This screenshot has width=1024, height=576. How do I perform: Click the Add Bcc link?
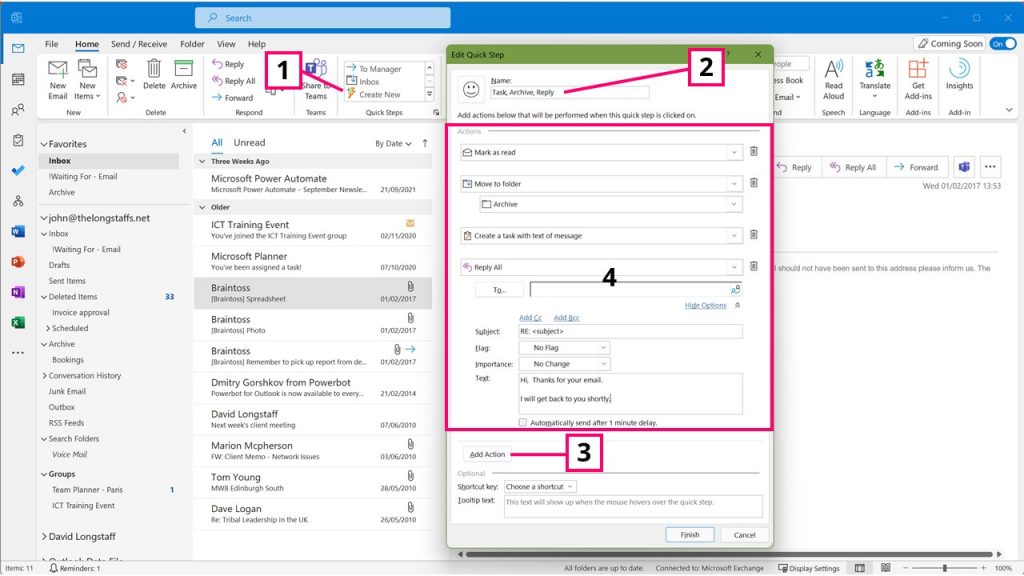tap(567, 318)
